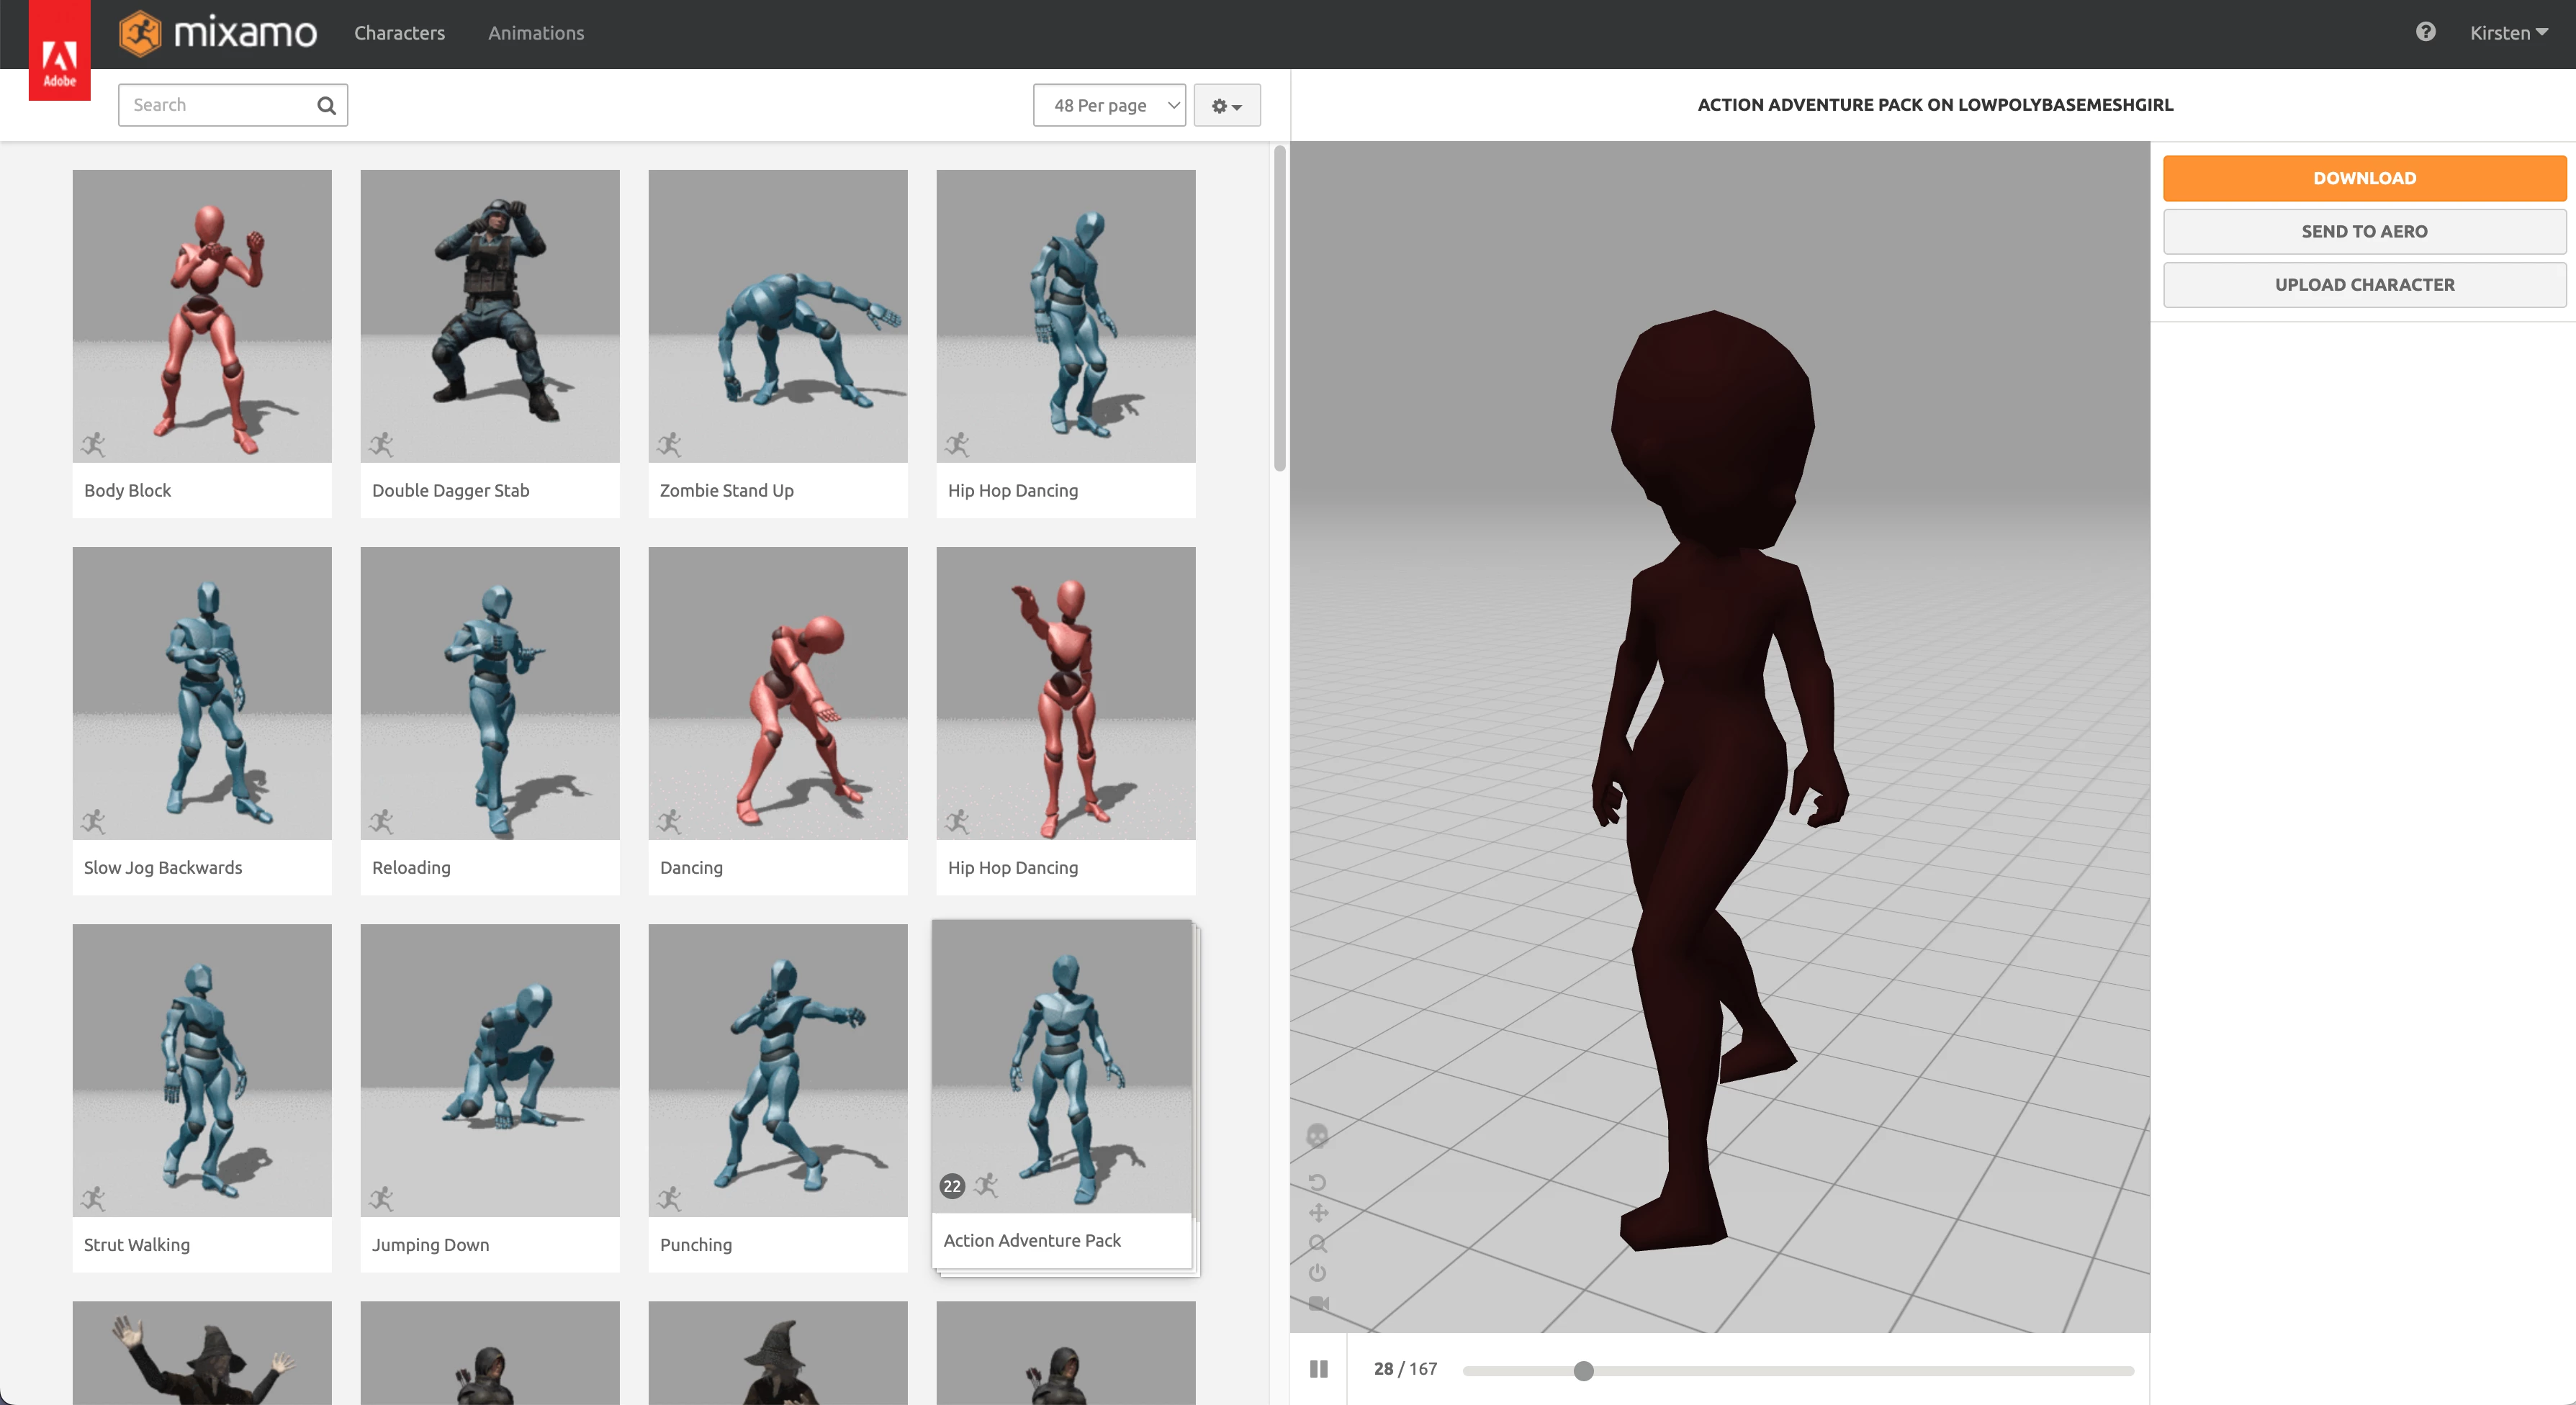
Task: Click the help question mark icon
Action: (2425, 32)
